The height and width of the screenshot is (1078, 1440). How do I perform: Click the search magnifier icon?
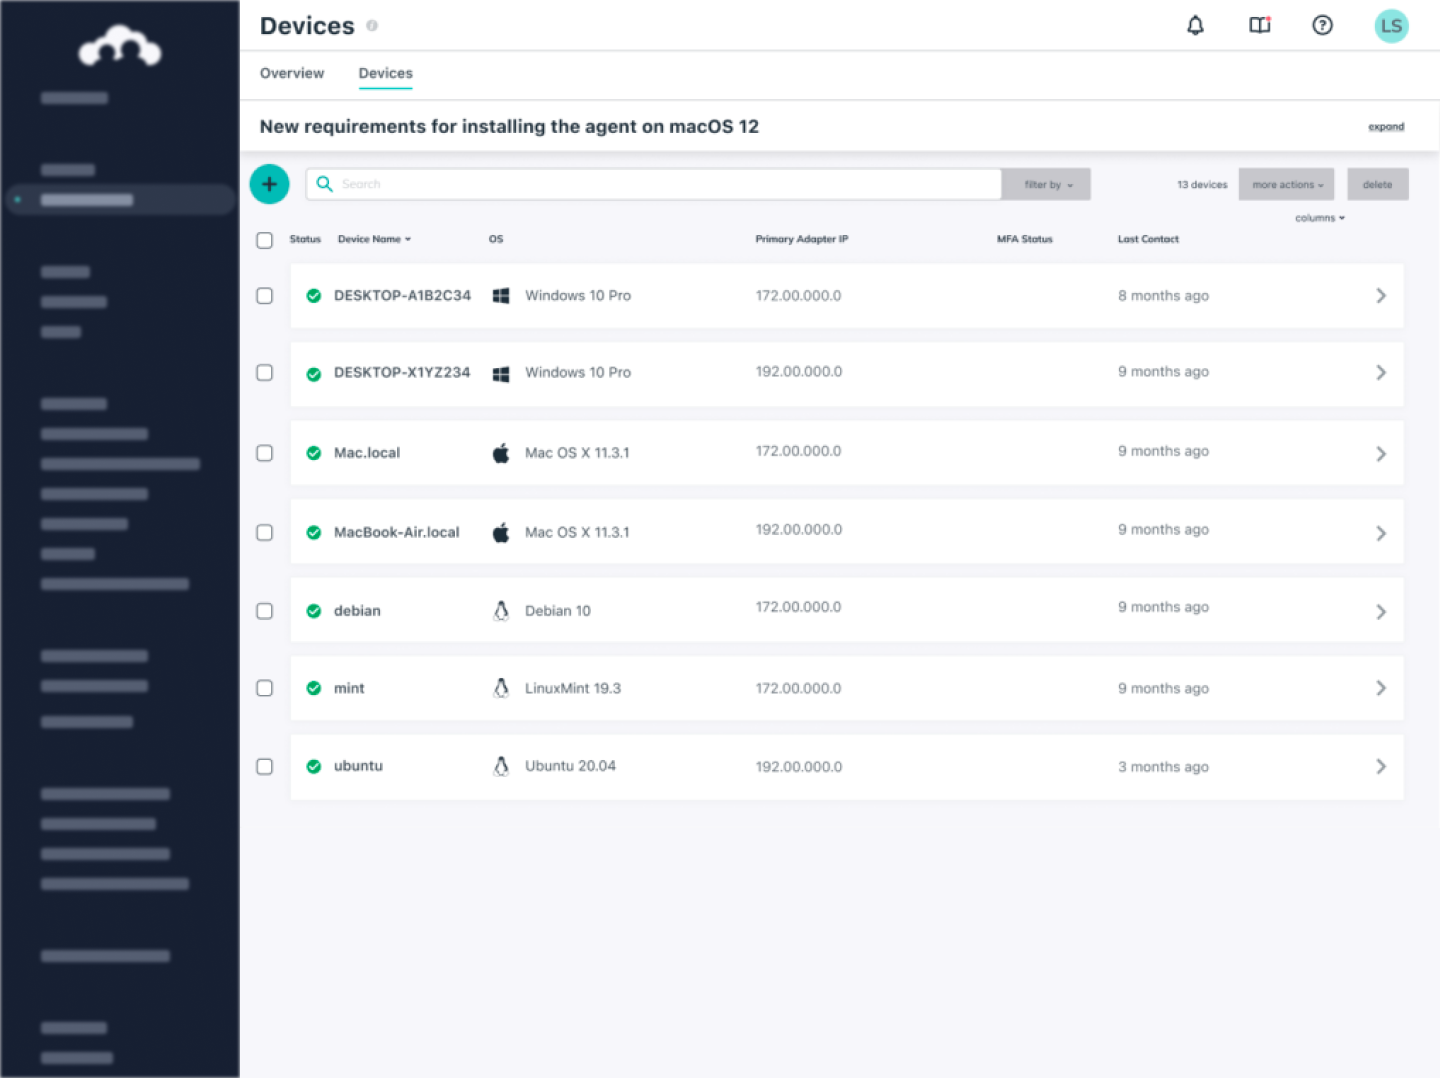click(323, 184)
